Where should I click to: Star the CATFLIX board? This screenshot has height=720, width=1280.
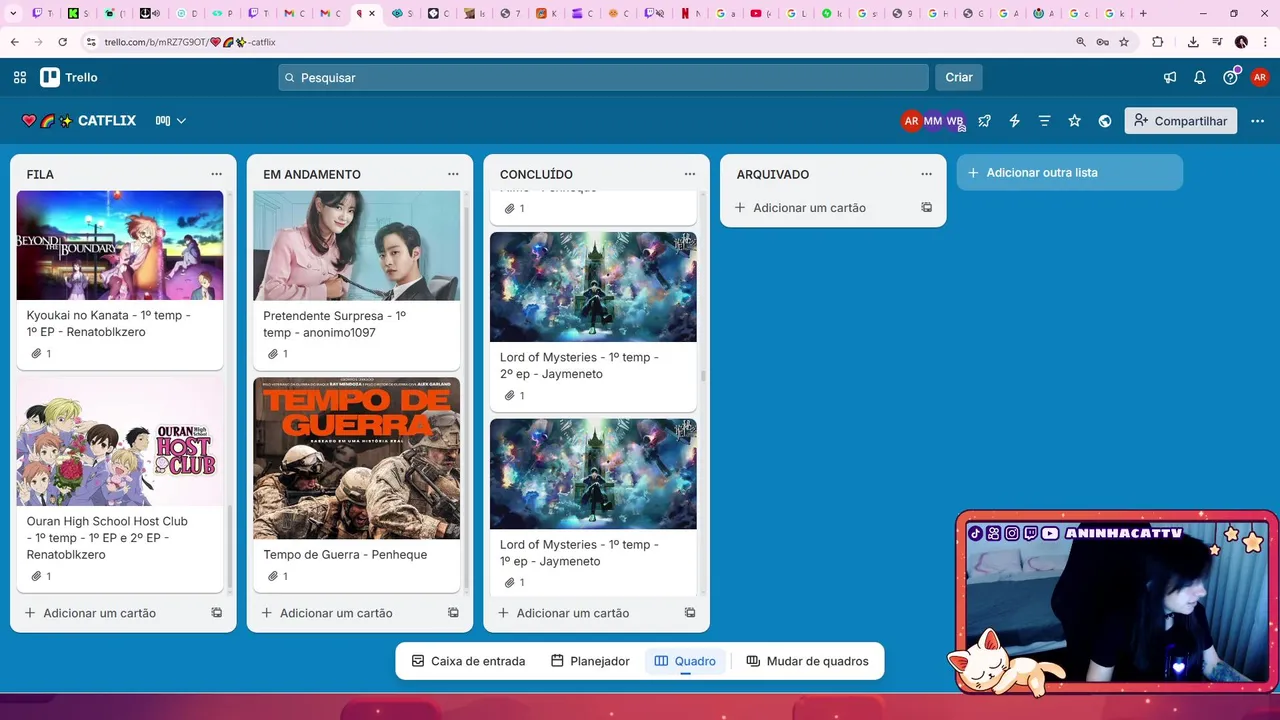pos(1075,121)
